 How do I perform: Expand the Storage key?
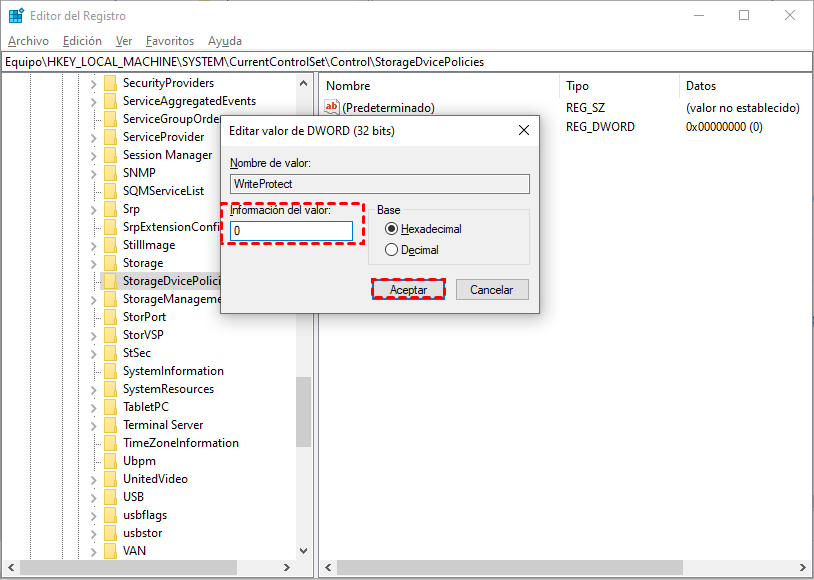(93, 264)
